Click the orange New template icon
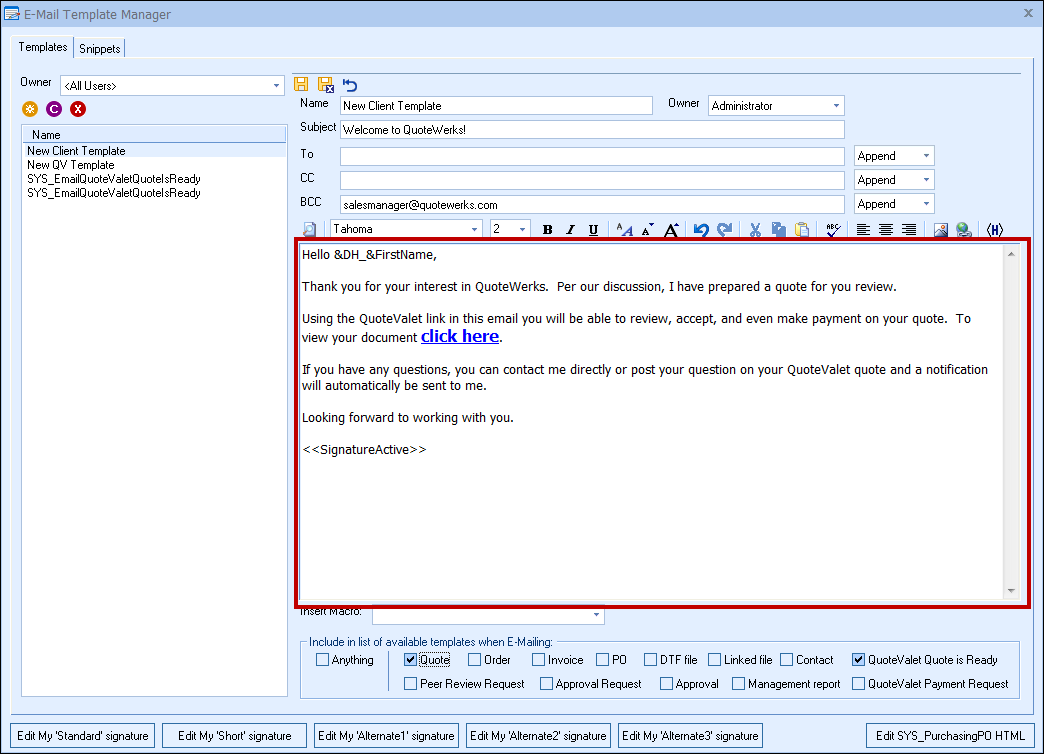This screenshot has height=754, width=1044. click(30, 109)
